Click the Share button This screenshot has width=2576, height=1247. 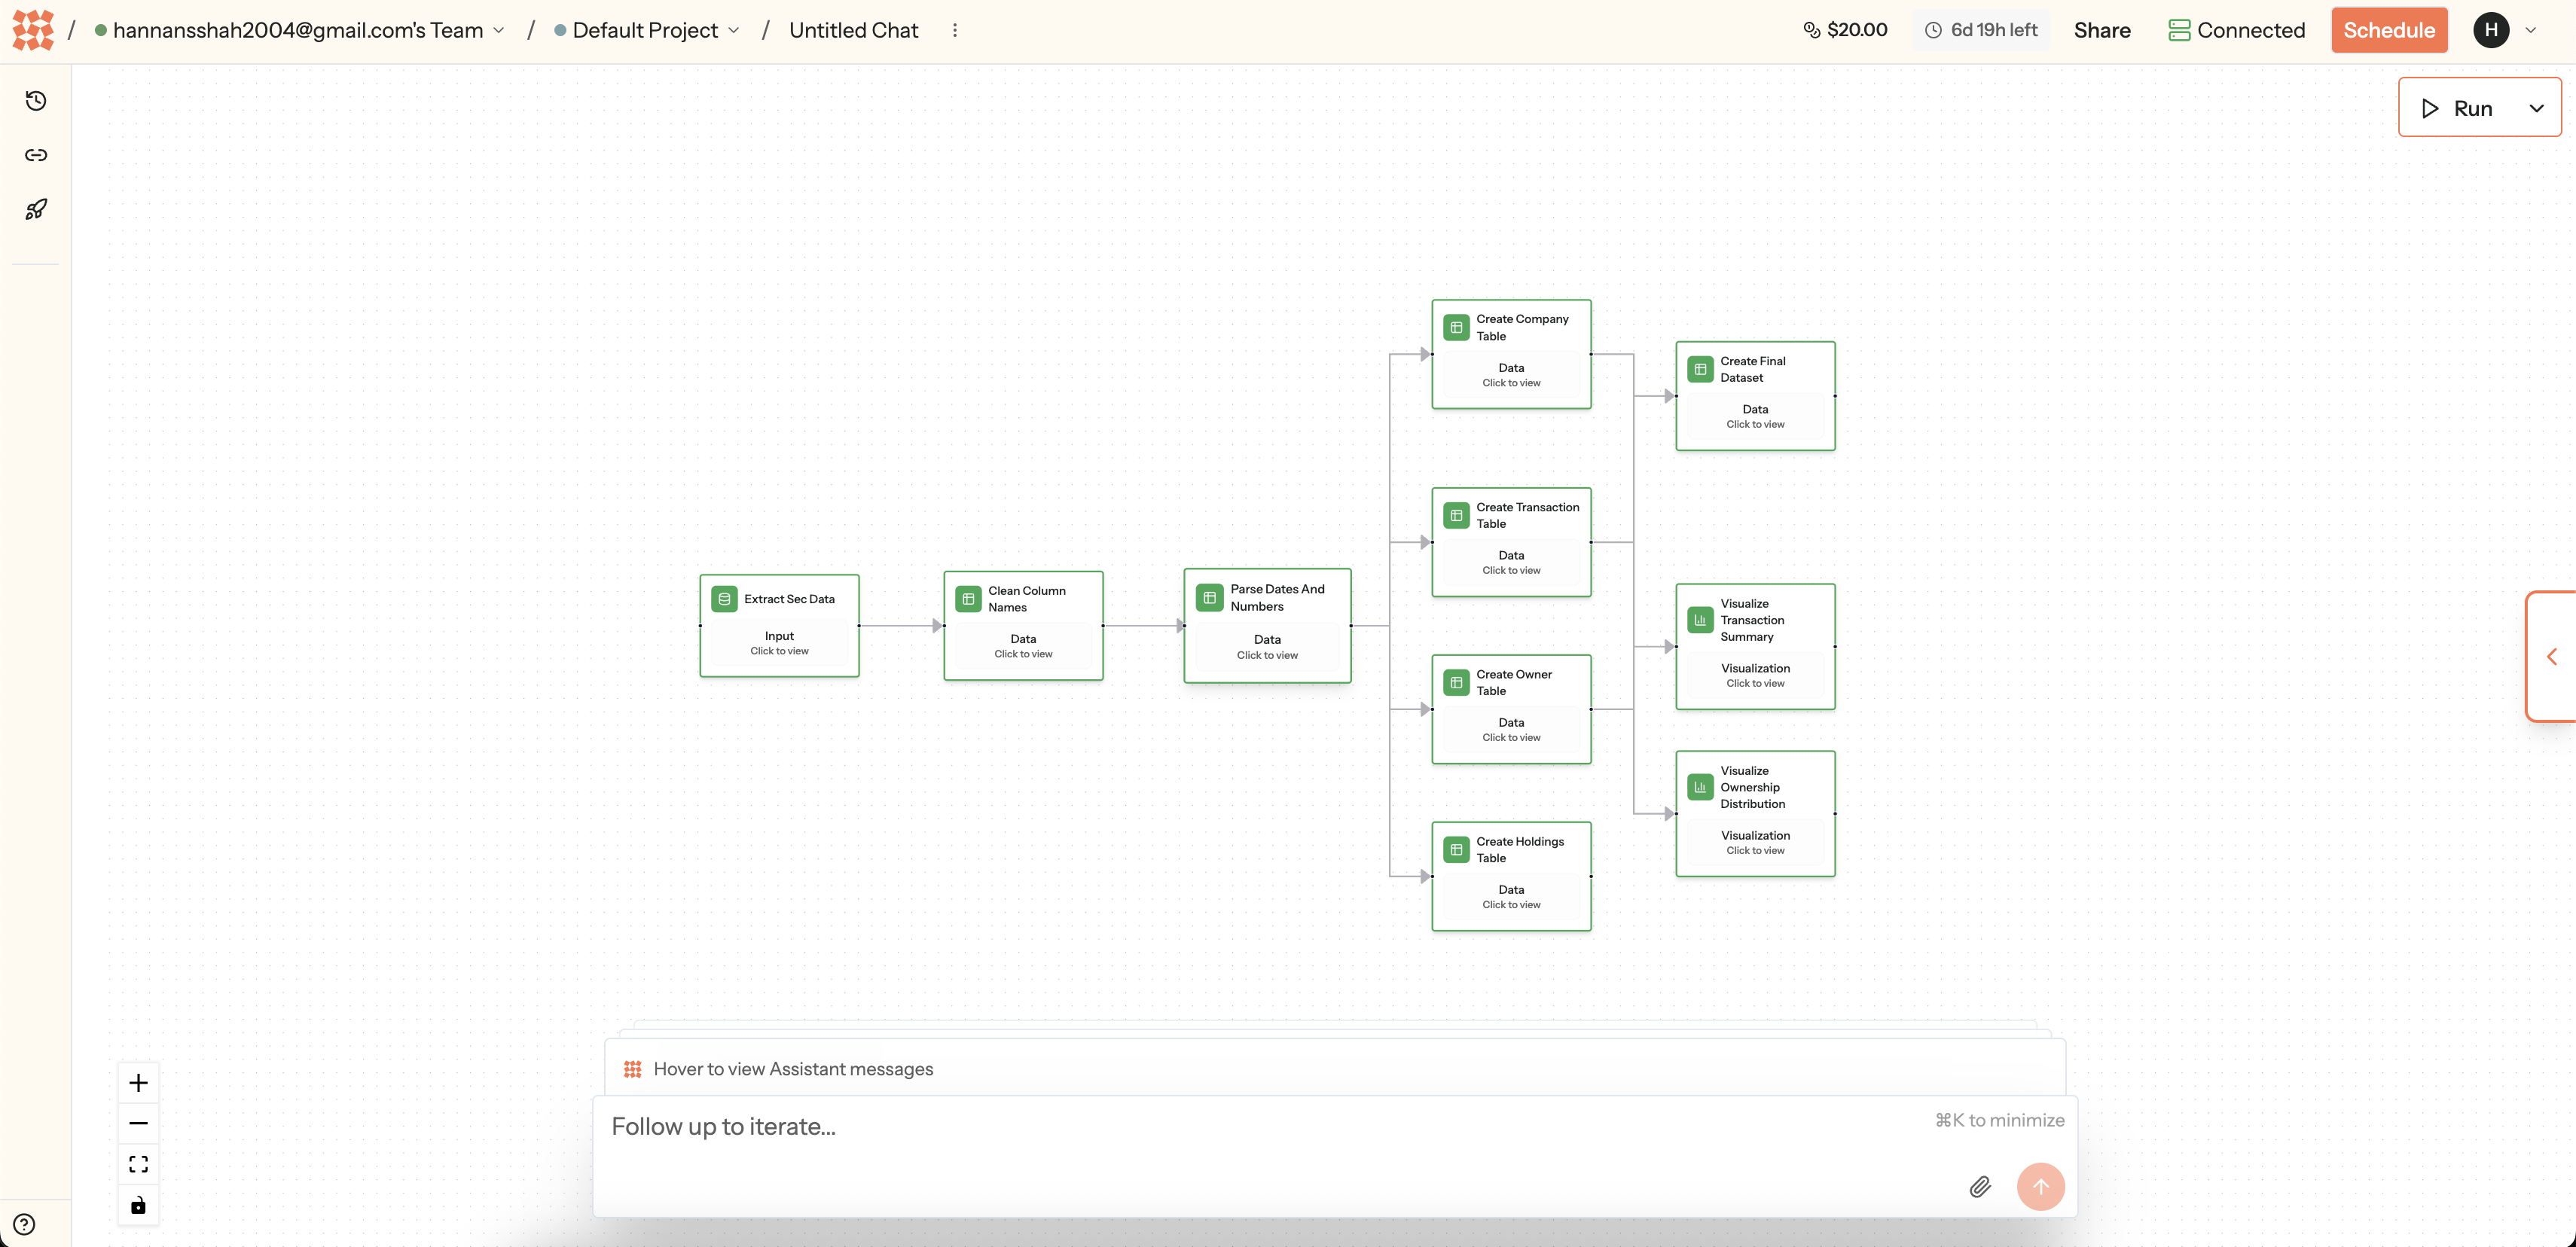tap(2101, 30)
